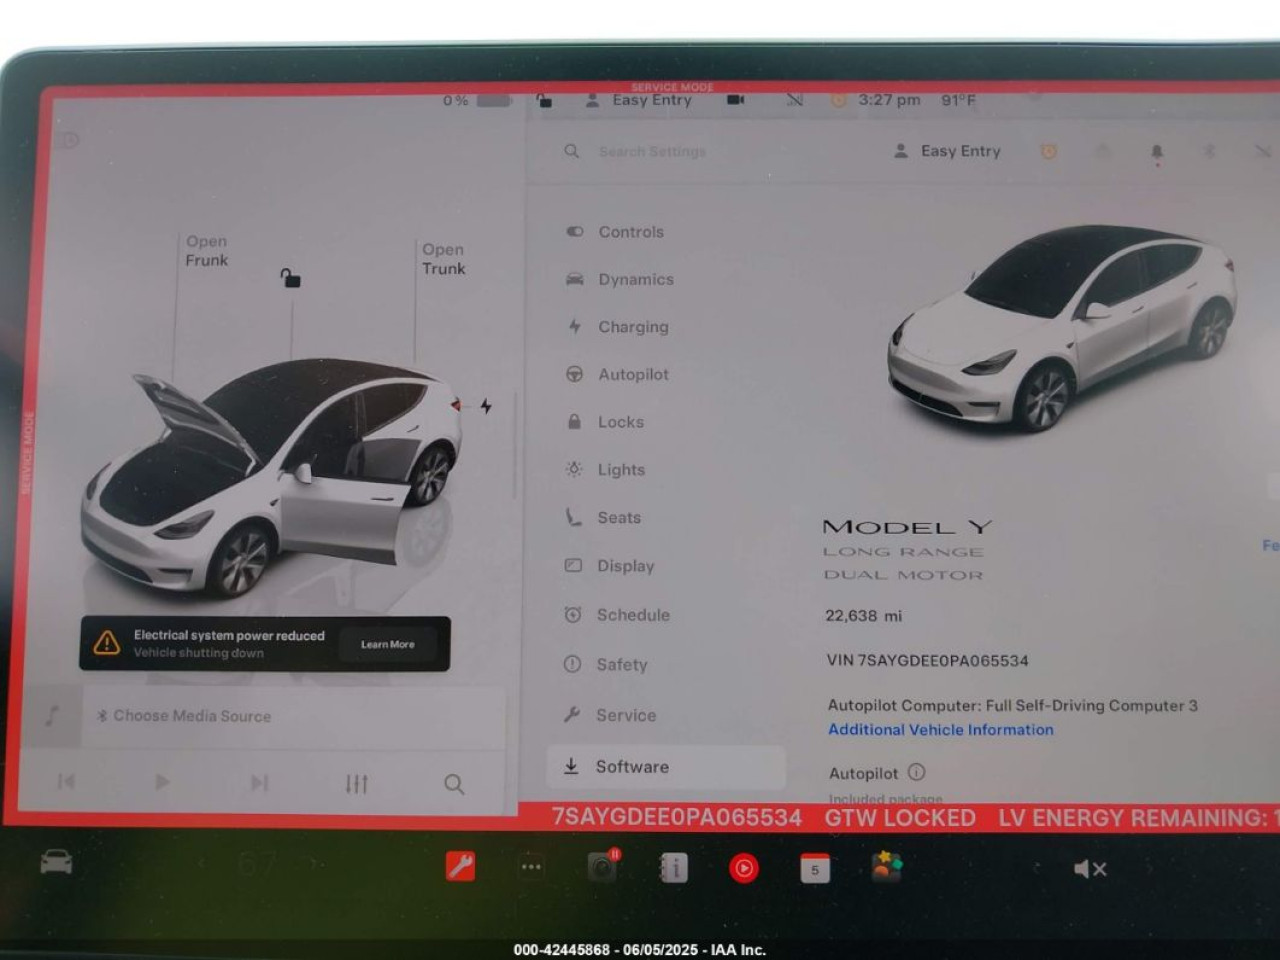Unmute the volume speaker icon

[1089, 869]
